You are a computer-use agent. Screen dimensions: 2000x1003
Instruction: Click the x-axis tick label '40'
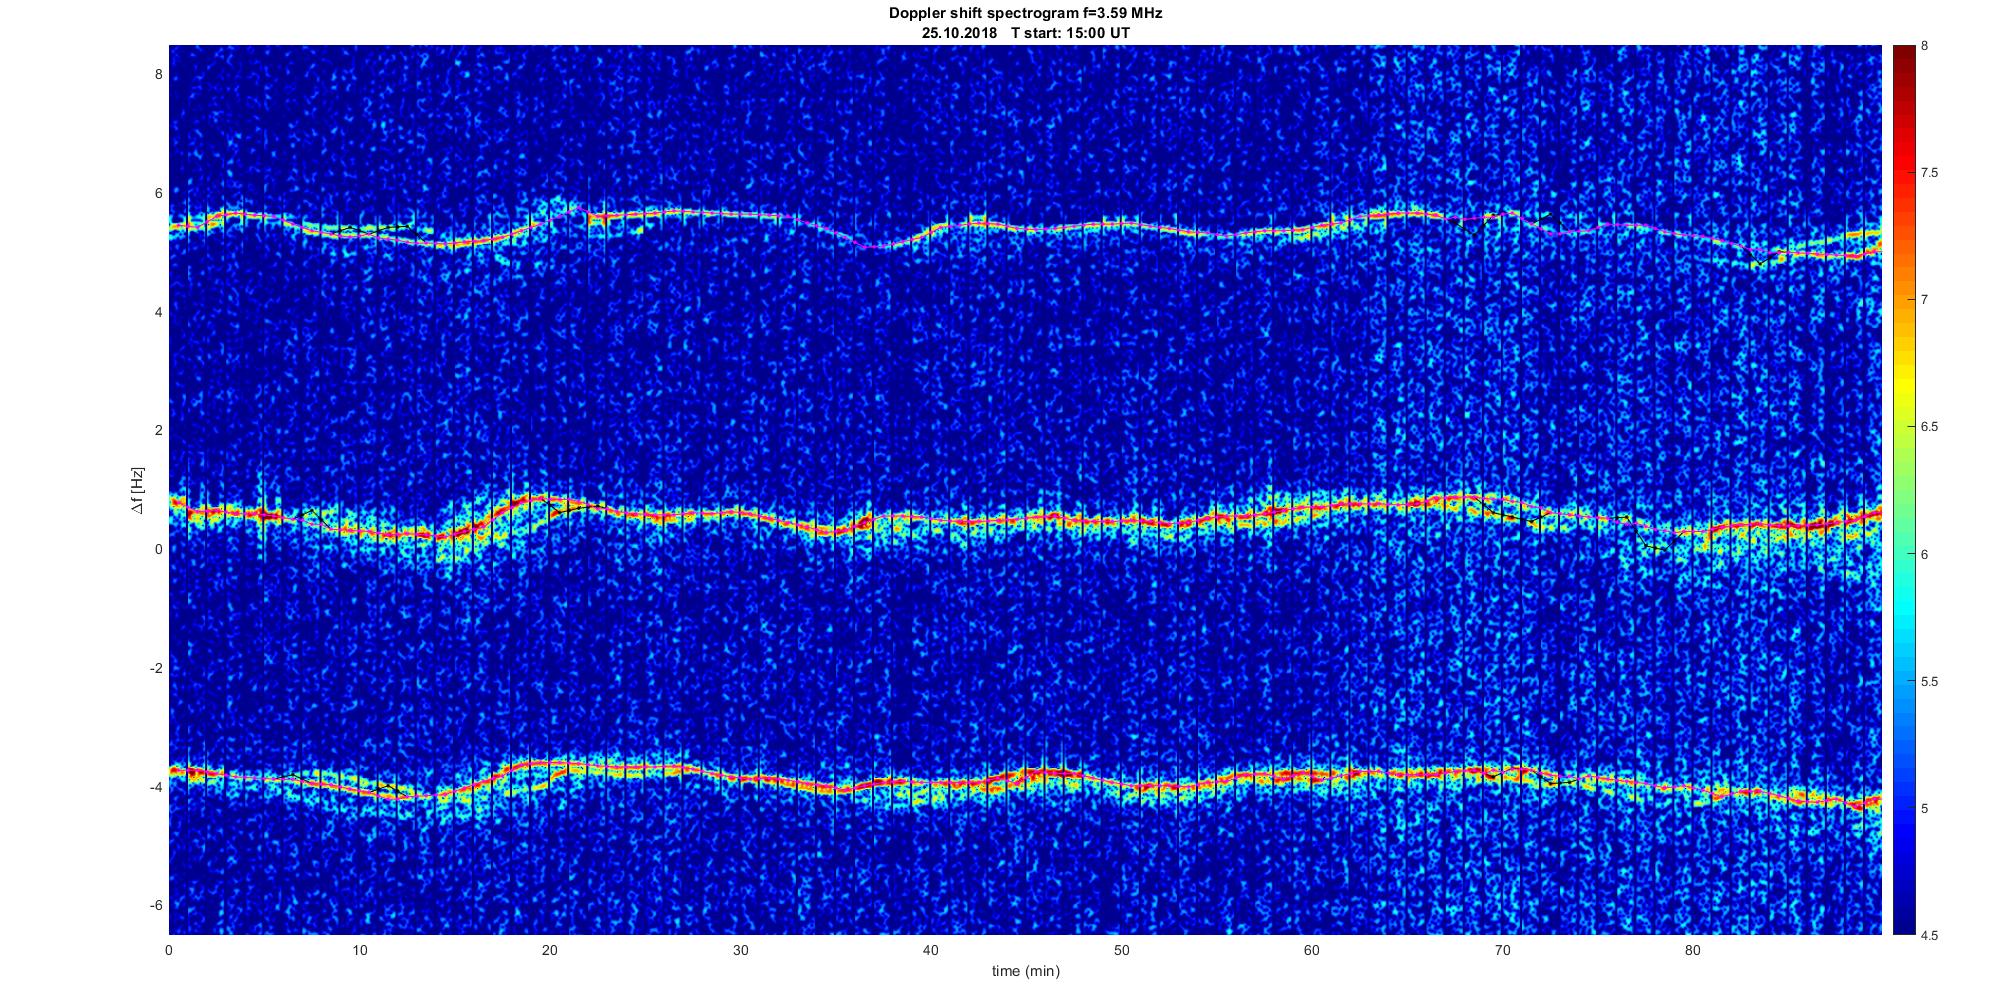[x=931, y=950]
